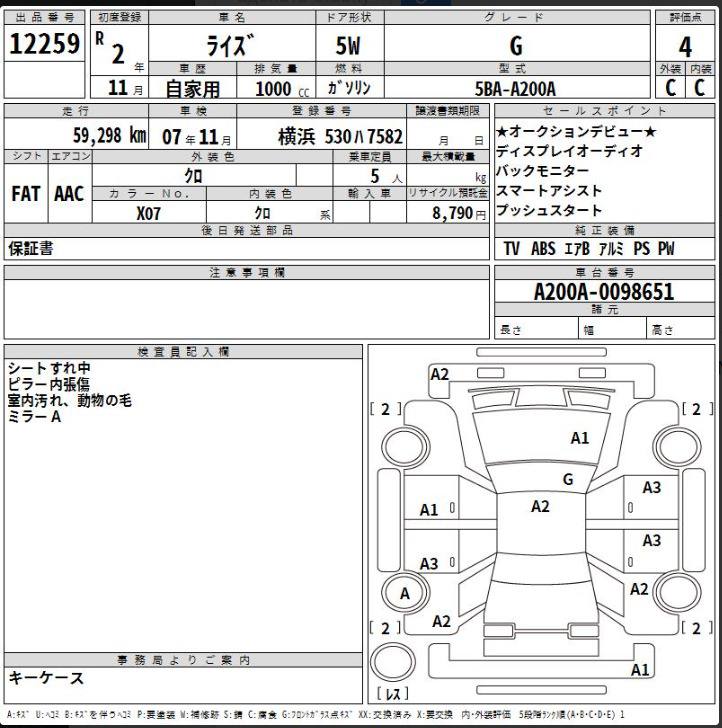
Task: Select the color number X07
Action: point(149,214)
